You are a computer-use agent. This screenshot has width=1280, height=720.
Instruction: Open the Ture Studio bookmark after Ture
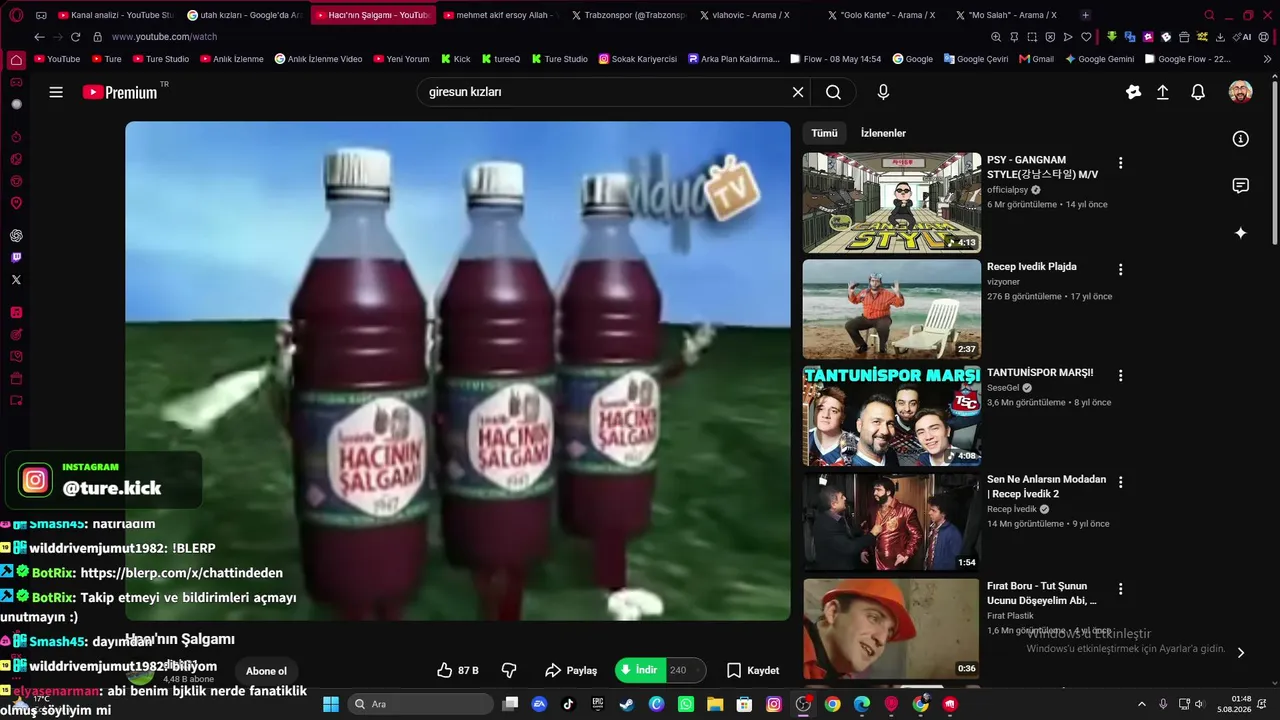pyautogui.click(x=160, y=59)
